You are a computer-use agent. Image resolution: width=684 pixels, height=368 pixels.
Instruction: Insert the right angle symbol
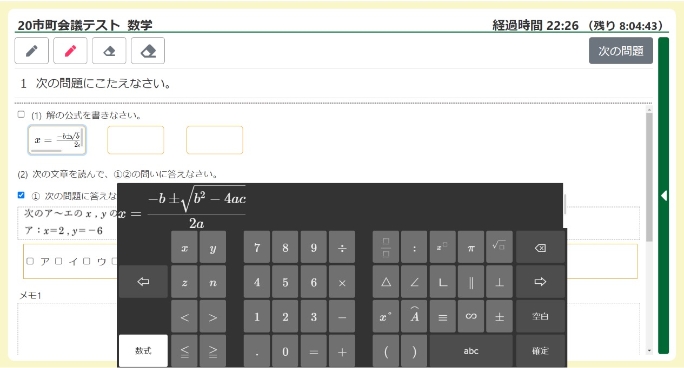pyautogui.click(x=443, y=282)
